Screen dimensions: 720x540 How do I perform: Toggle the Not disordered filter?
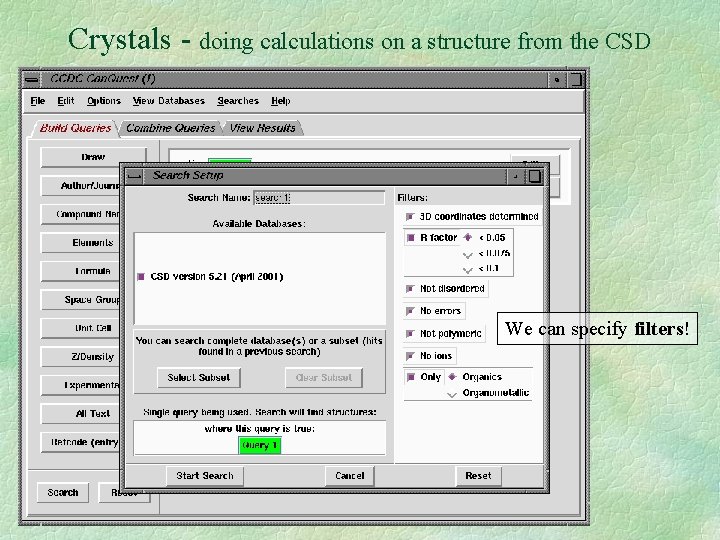[410, 288]
